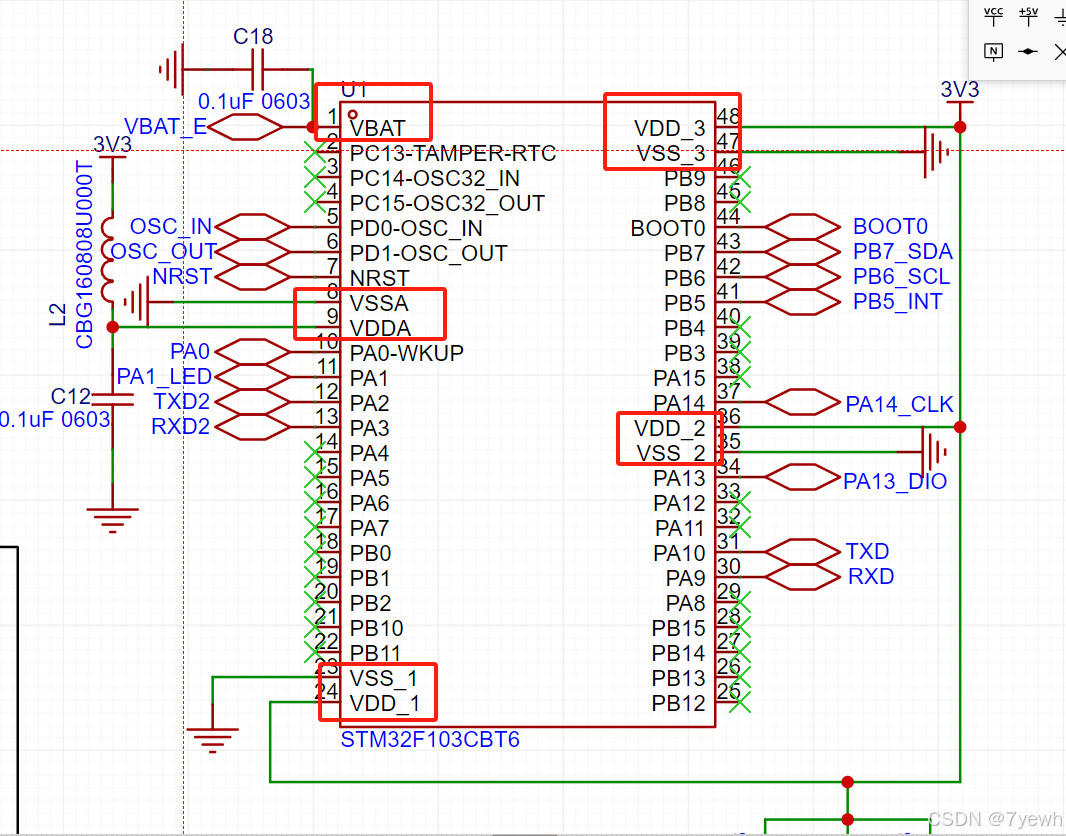Choose the junction dot placement tool
1066x836 pixels.
(x=1029, y=52)
